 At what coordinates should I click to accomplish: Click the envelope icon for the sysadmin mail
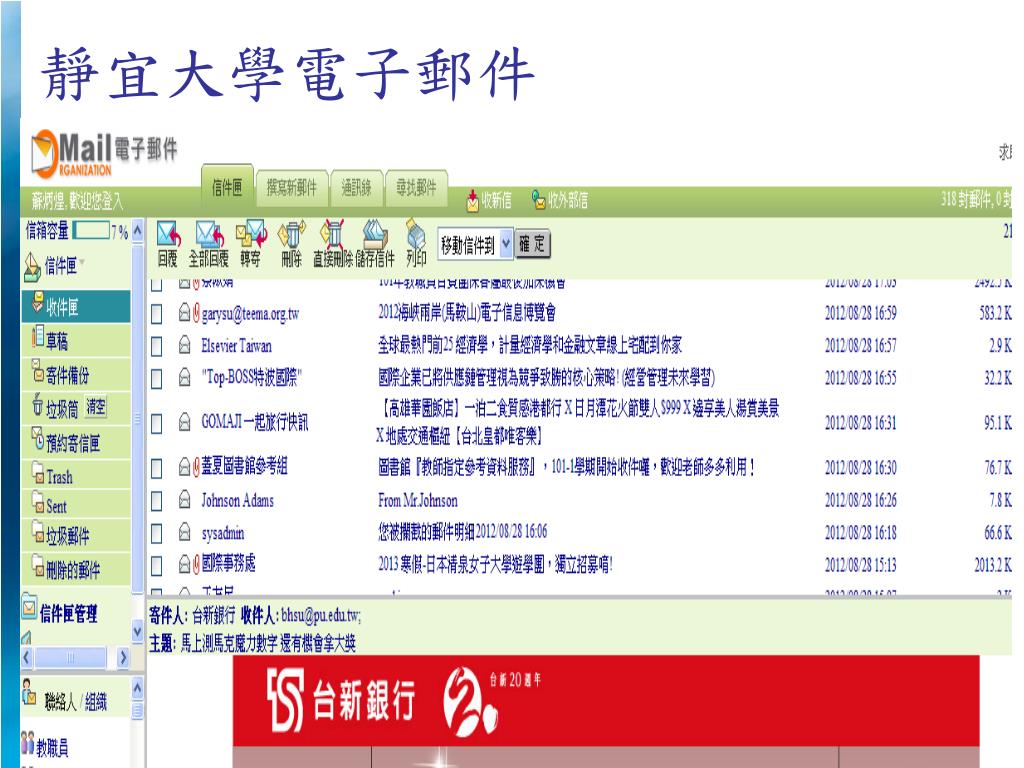[185, 532]
